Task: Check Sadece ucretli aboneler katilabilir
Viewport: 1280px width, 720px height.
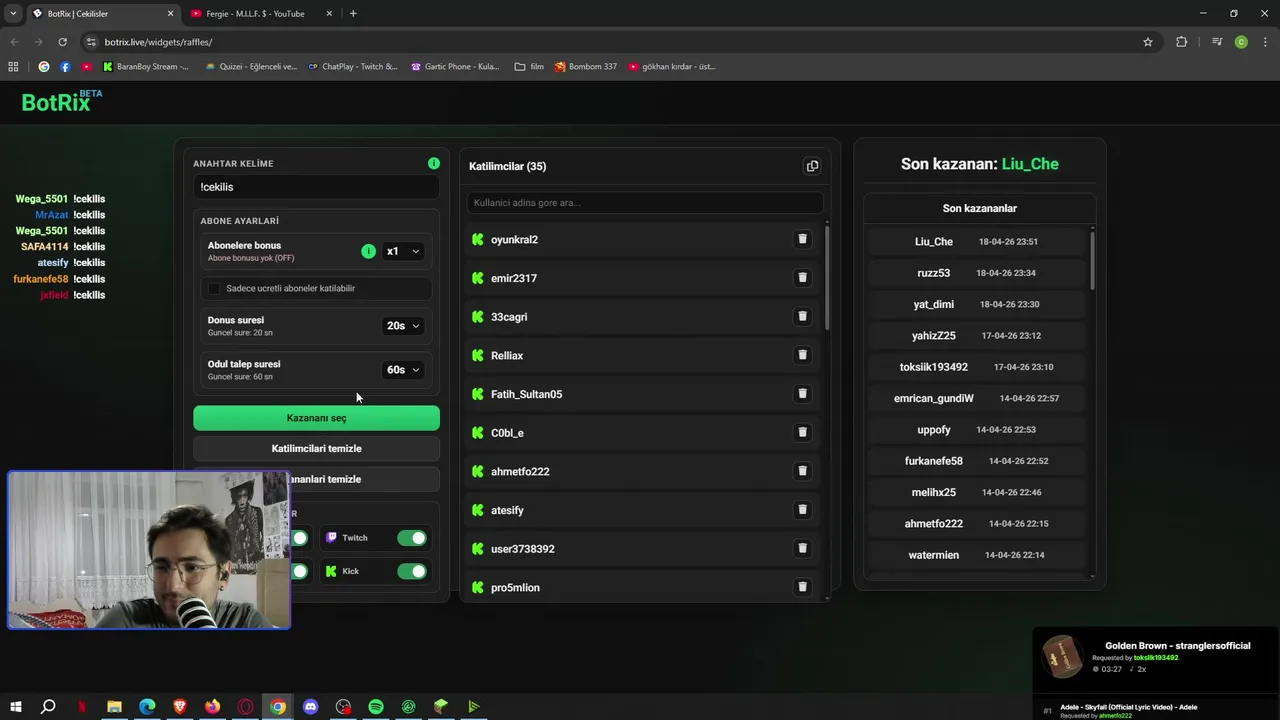Action: [214, 288]
